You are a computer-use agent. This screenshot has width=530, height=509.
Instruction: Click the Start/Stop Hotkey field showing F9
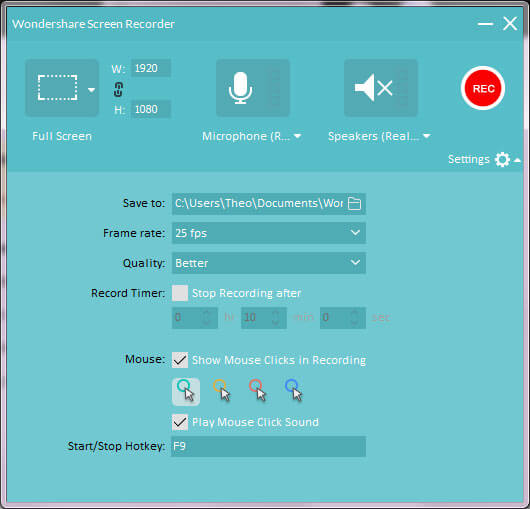pyautogui.click(x=268, y=446)
